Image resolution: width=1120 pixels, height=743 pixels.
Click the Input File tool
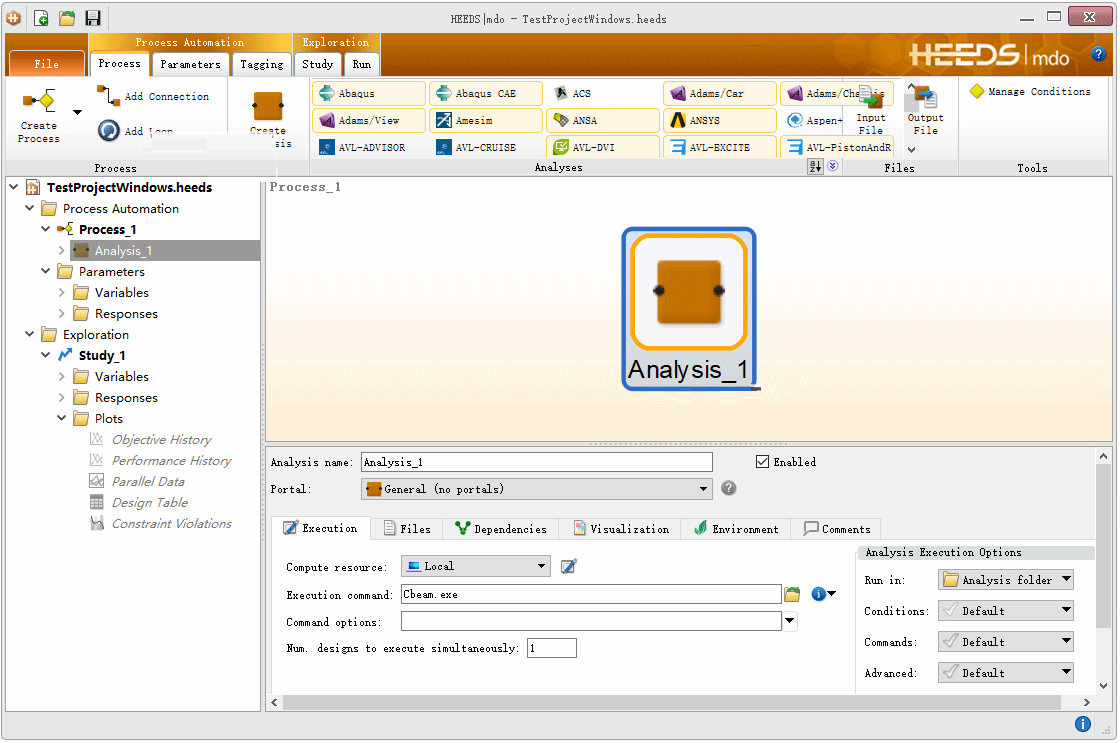871,110
